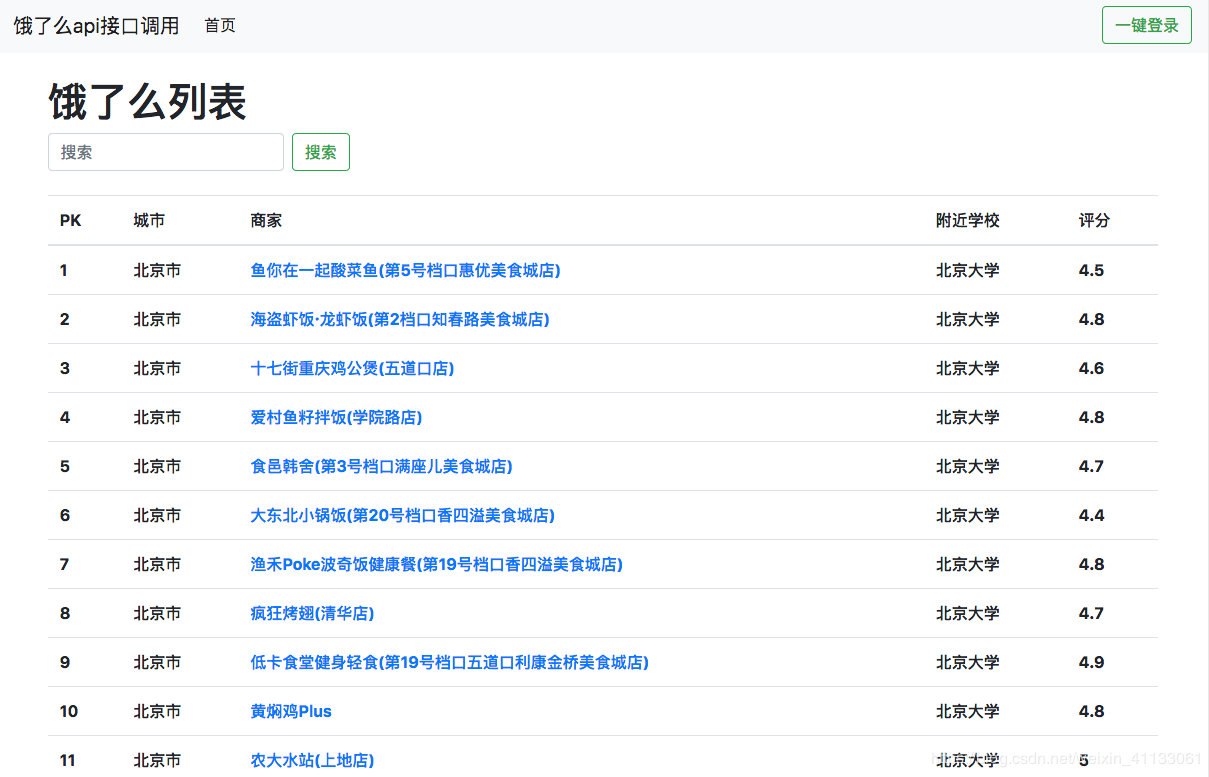Screen dimensions: 1209x777
Task: Click the 商家 column header
Action: coord(266,220)
